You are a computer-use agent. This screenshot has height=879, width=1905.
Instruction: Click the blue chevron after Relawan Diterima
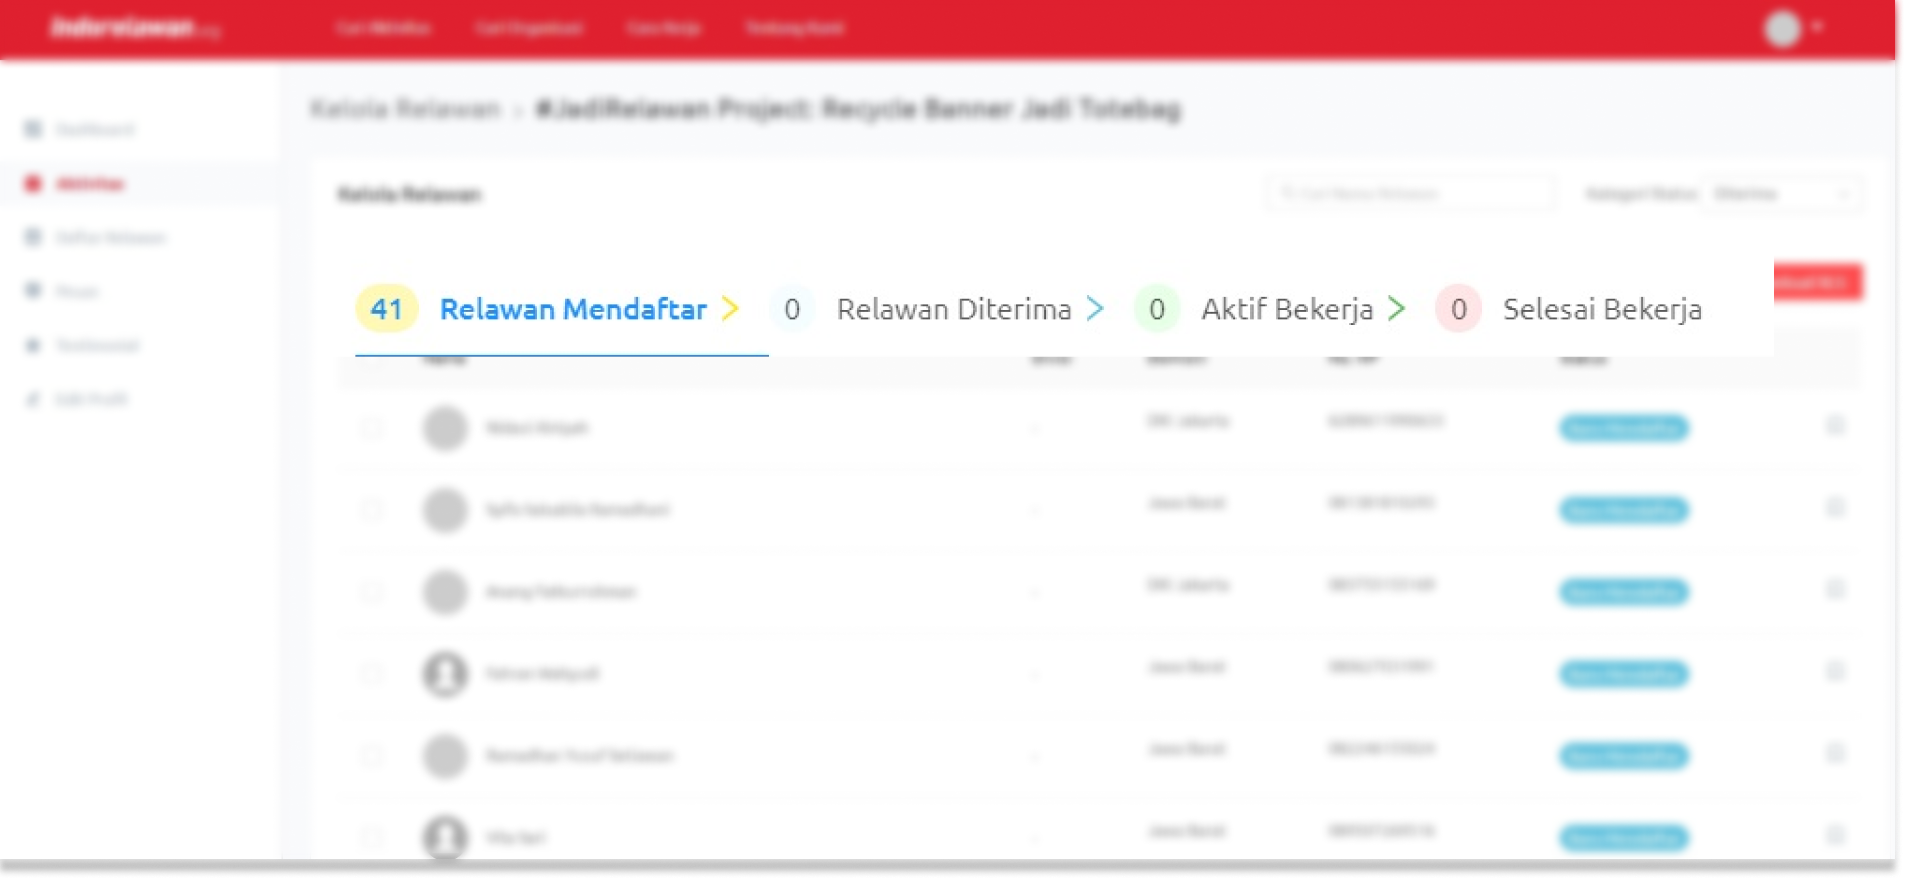[1096, 309]
